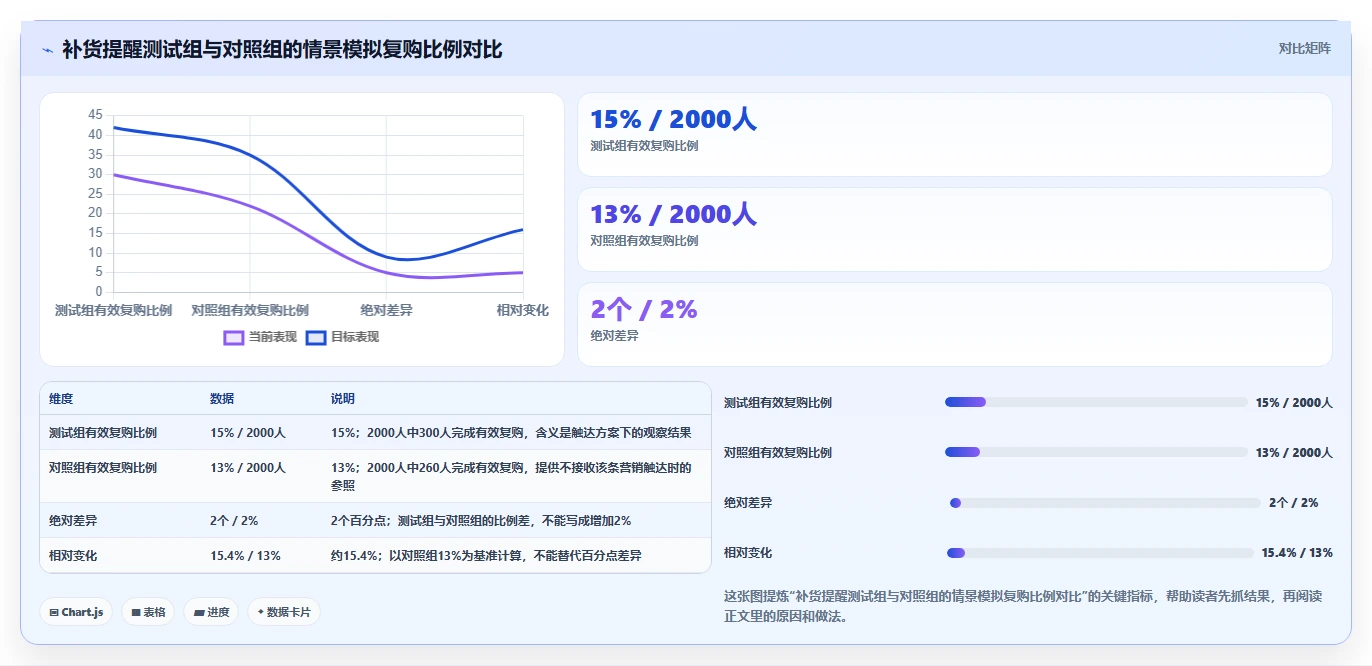Select the 表格 tag chip

pyautogui.click(x=148, y=612)
